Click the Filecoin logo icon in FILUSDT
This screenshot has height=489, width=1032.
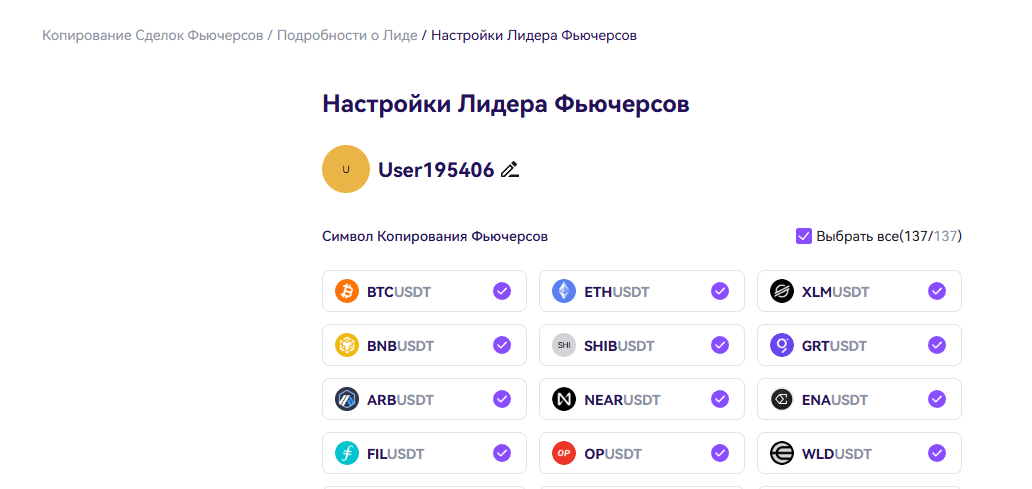click(347, 453)
